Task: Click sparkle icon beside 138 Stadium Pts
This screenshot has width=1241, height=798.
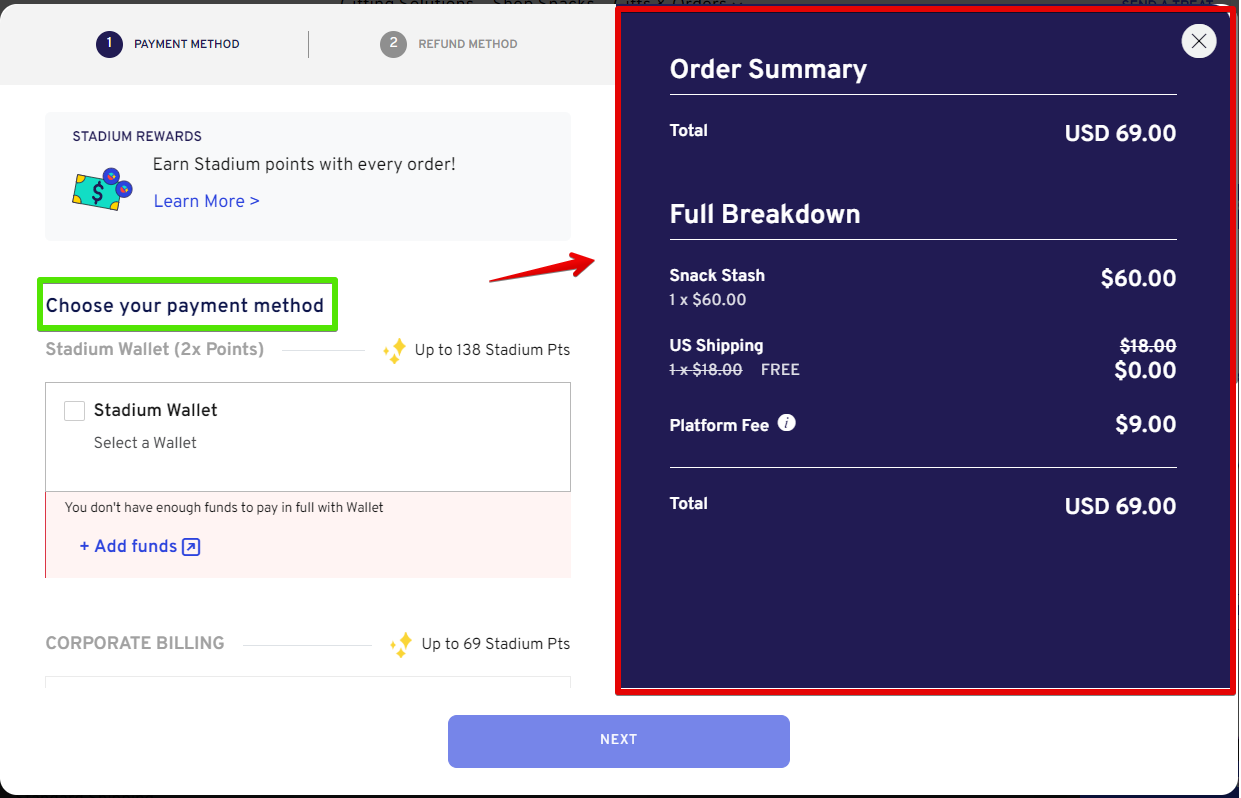Action: tap(395, 351)
